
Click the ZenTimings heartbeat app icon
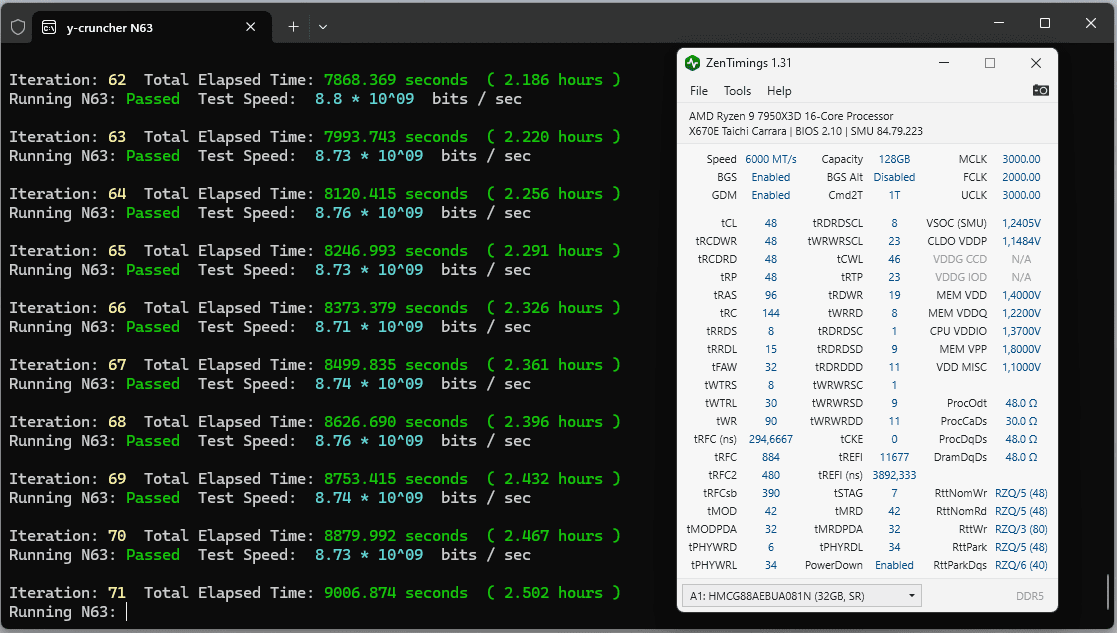[692, 63]
